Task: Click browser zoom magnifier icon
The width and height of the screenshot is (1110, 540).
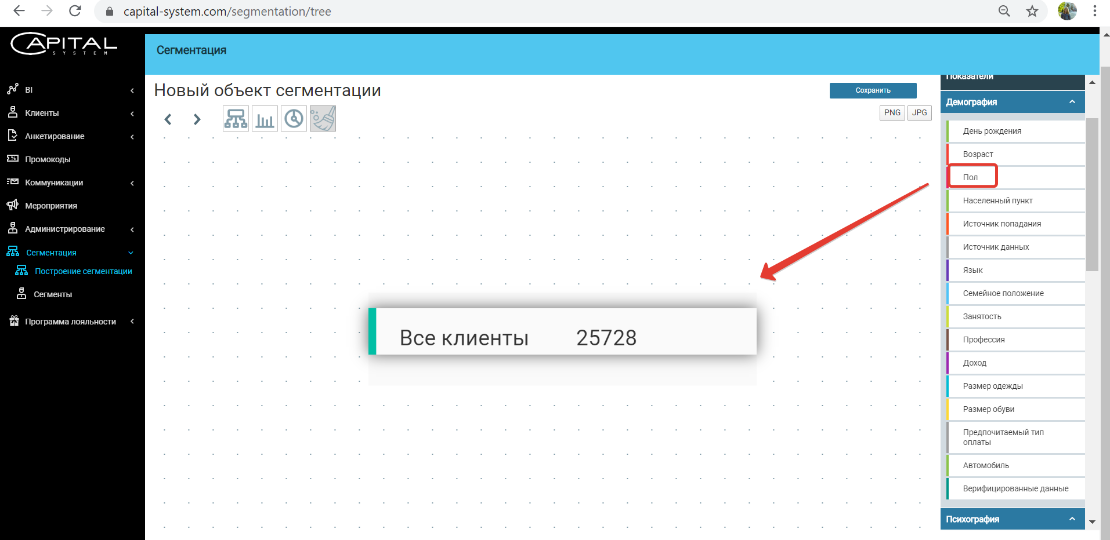Action: (x=1004, y=11)
